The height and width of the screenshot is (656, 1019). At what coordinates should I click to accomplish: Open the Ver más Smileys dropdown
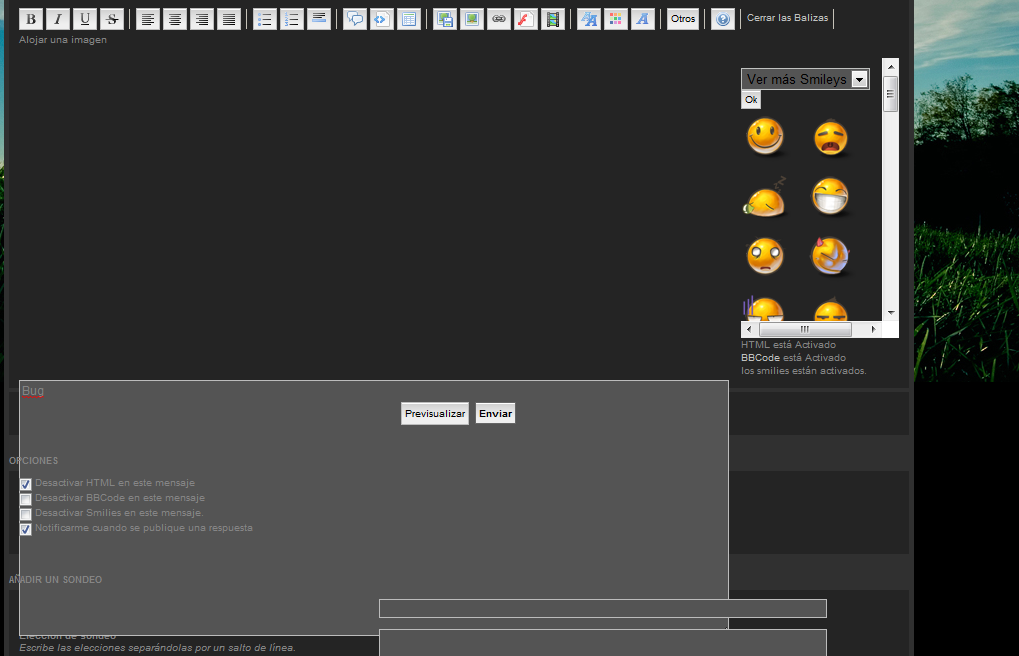[805, 79]
